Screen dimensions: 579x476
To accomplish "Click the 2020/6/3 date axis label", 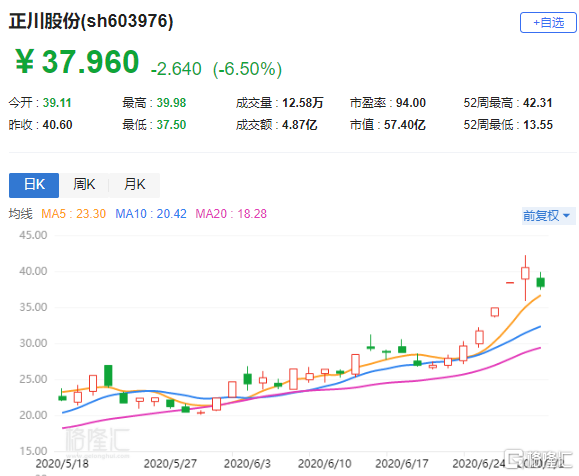I will pos(247,464).
